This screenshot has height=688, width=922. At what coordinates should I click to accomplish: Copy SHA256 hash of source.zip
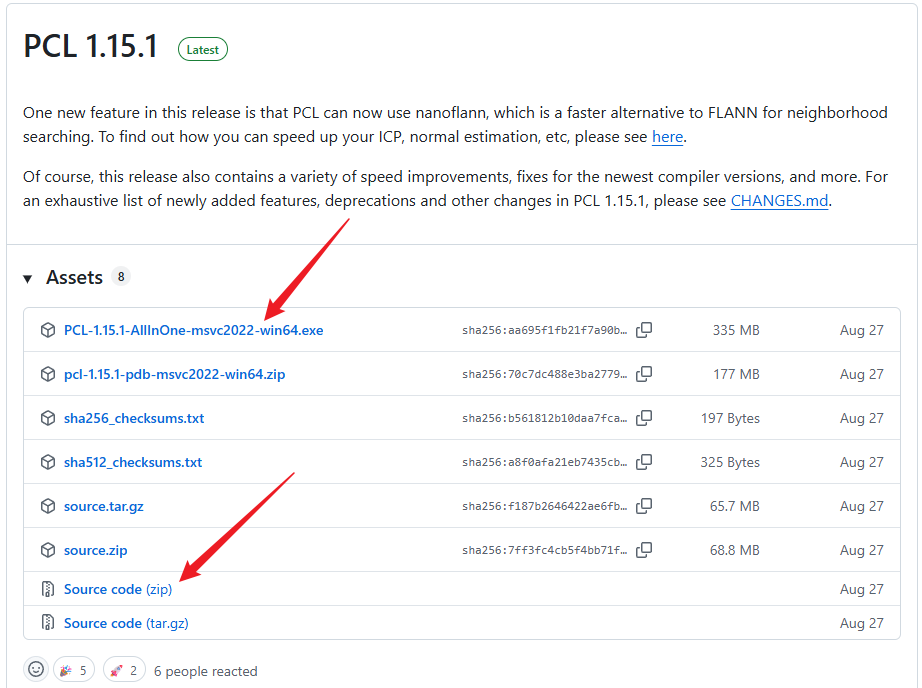(645, 550)
